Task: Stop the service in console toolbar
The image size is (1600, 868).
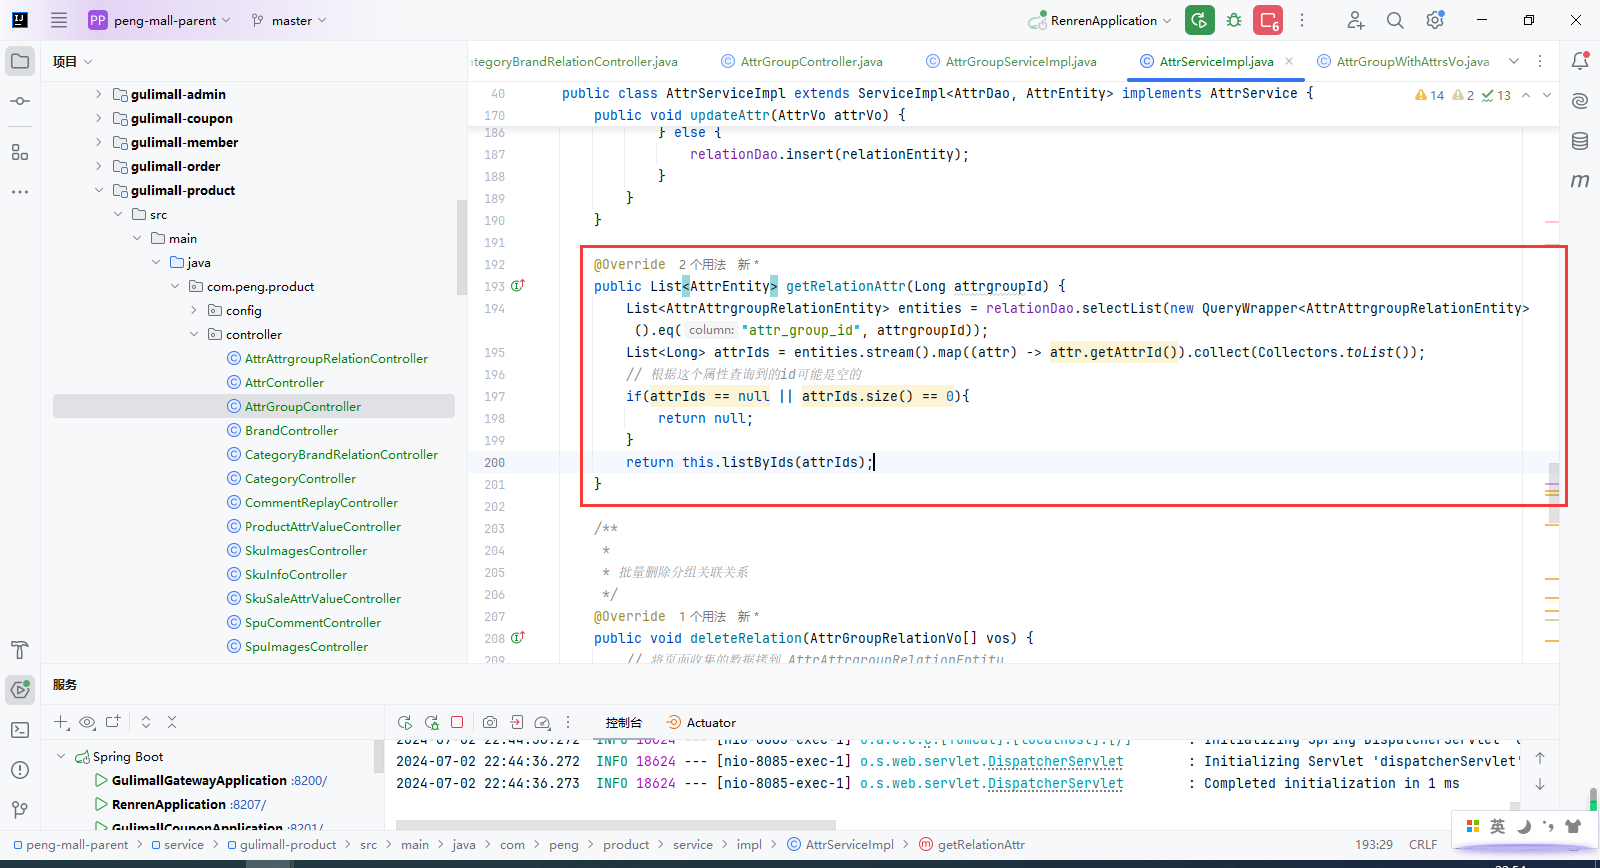Action: tap(457, 722)
